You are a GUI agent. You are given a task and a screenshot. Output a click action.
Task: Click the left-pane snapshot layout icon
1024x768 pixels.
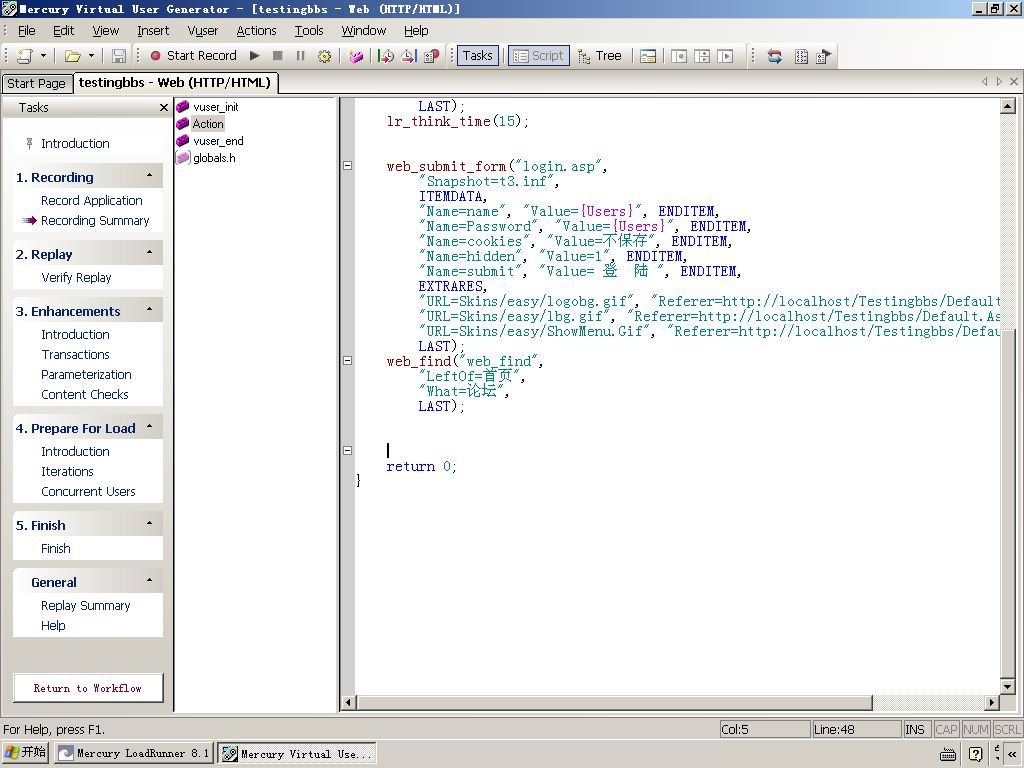[679, 56]
